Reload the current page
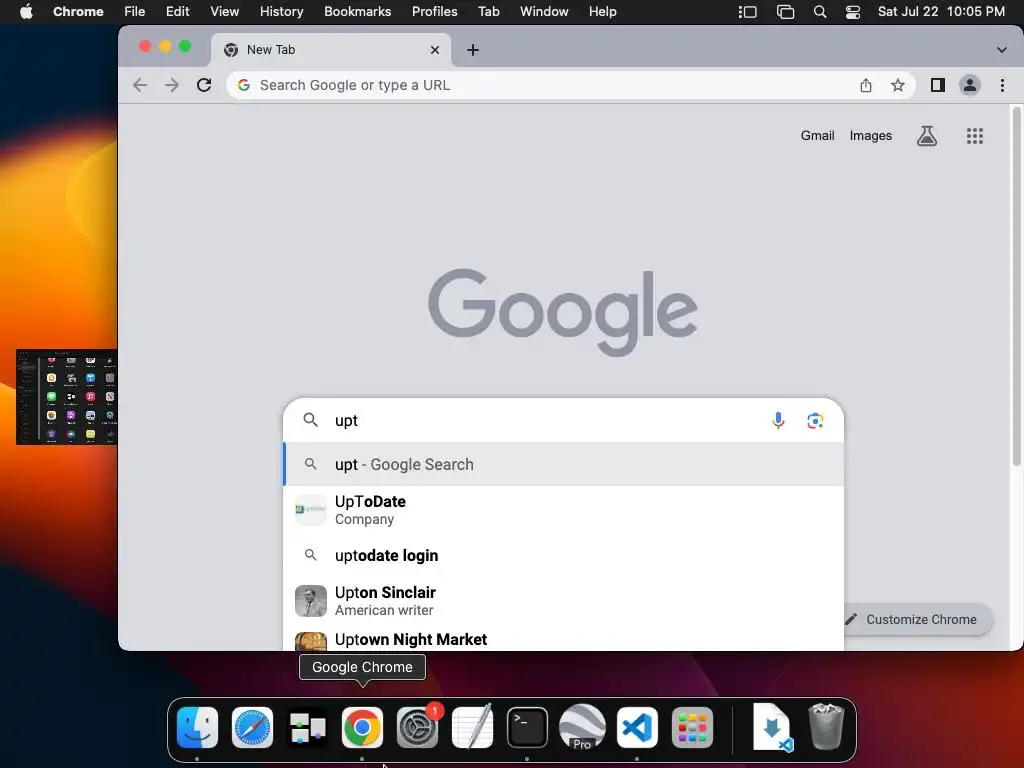Viewport: 1024px width, 768px height. [x=204, y=85]
